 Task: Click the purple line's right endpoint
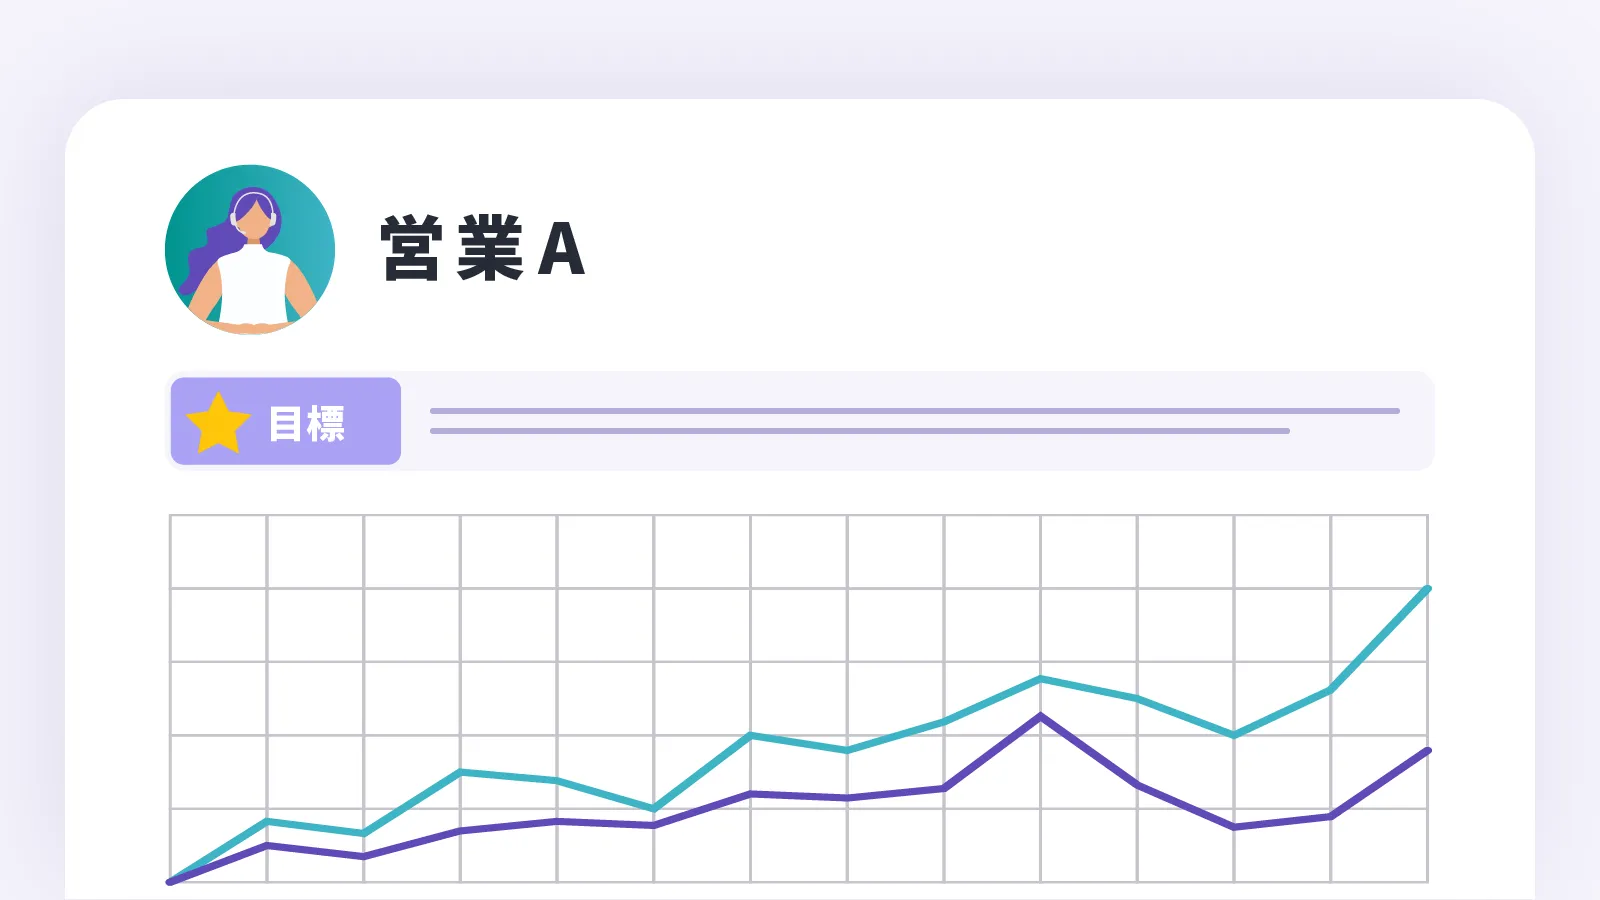click(x=1427, y=750)
